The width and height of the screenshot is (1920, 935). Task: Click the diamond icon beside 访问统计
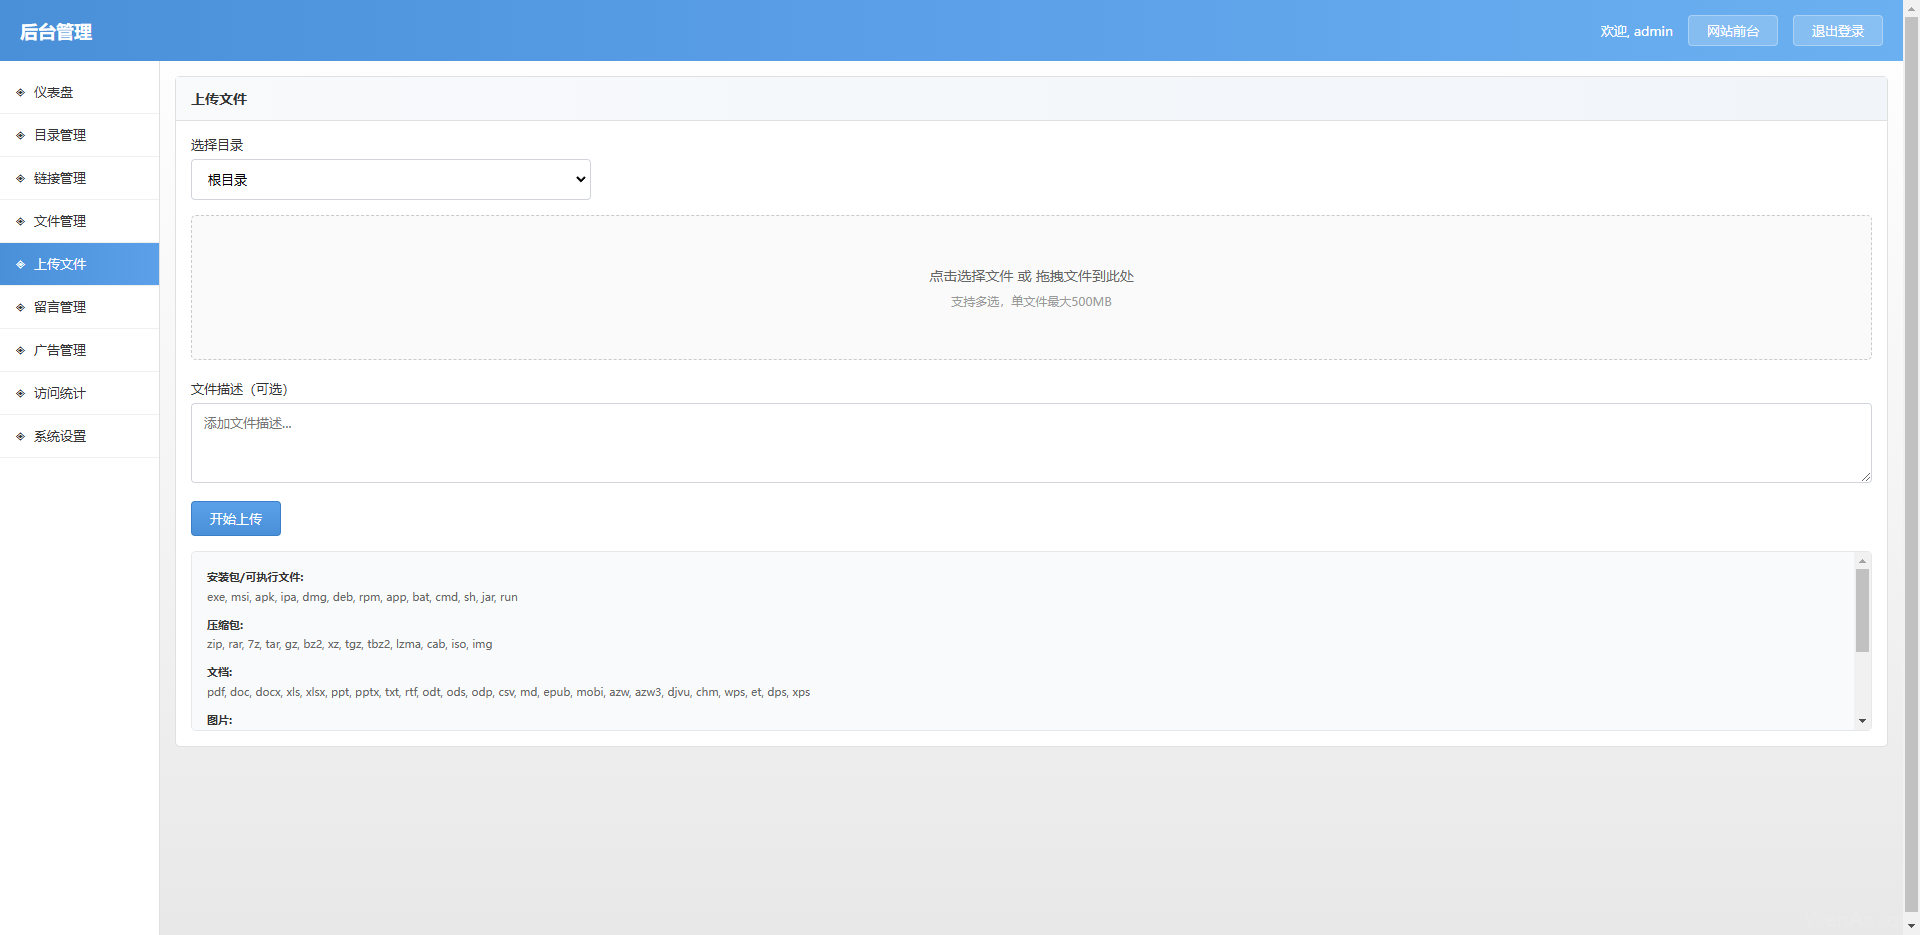[20, 393]
